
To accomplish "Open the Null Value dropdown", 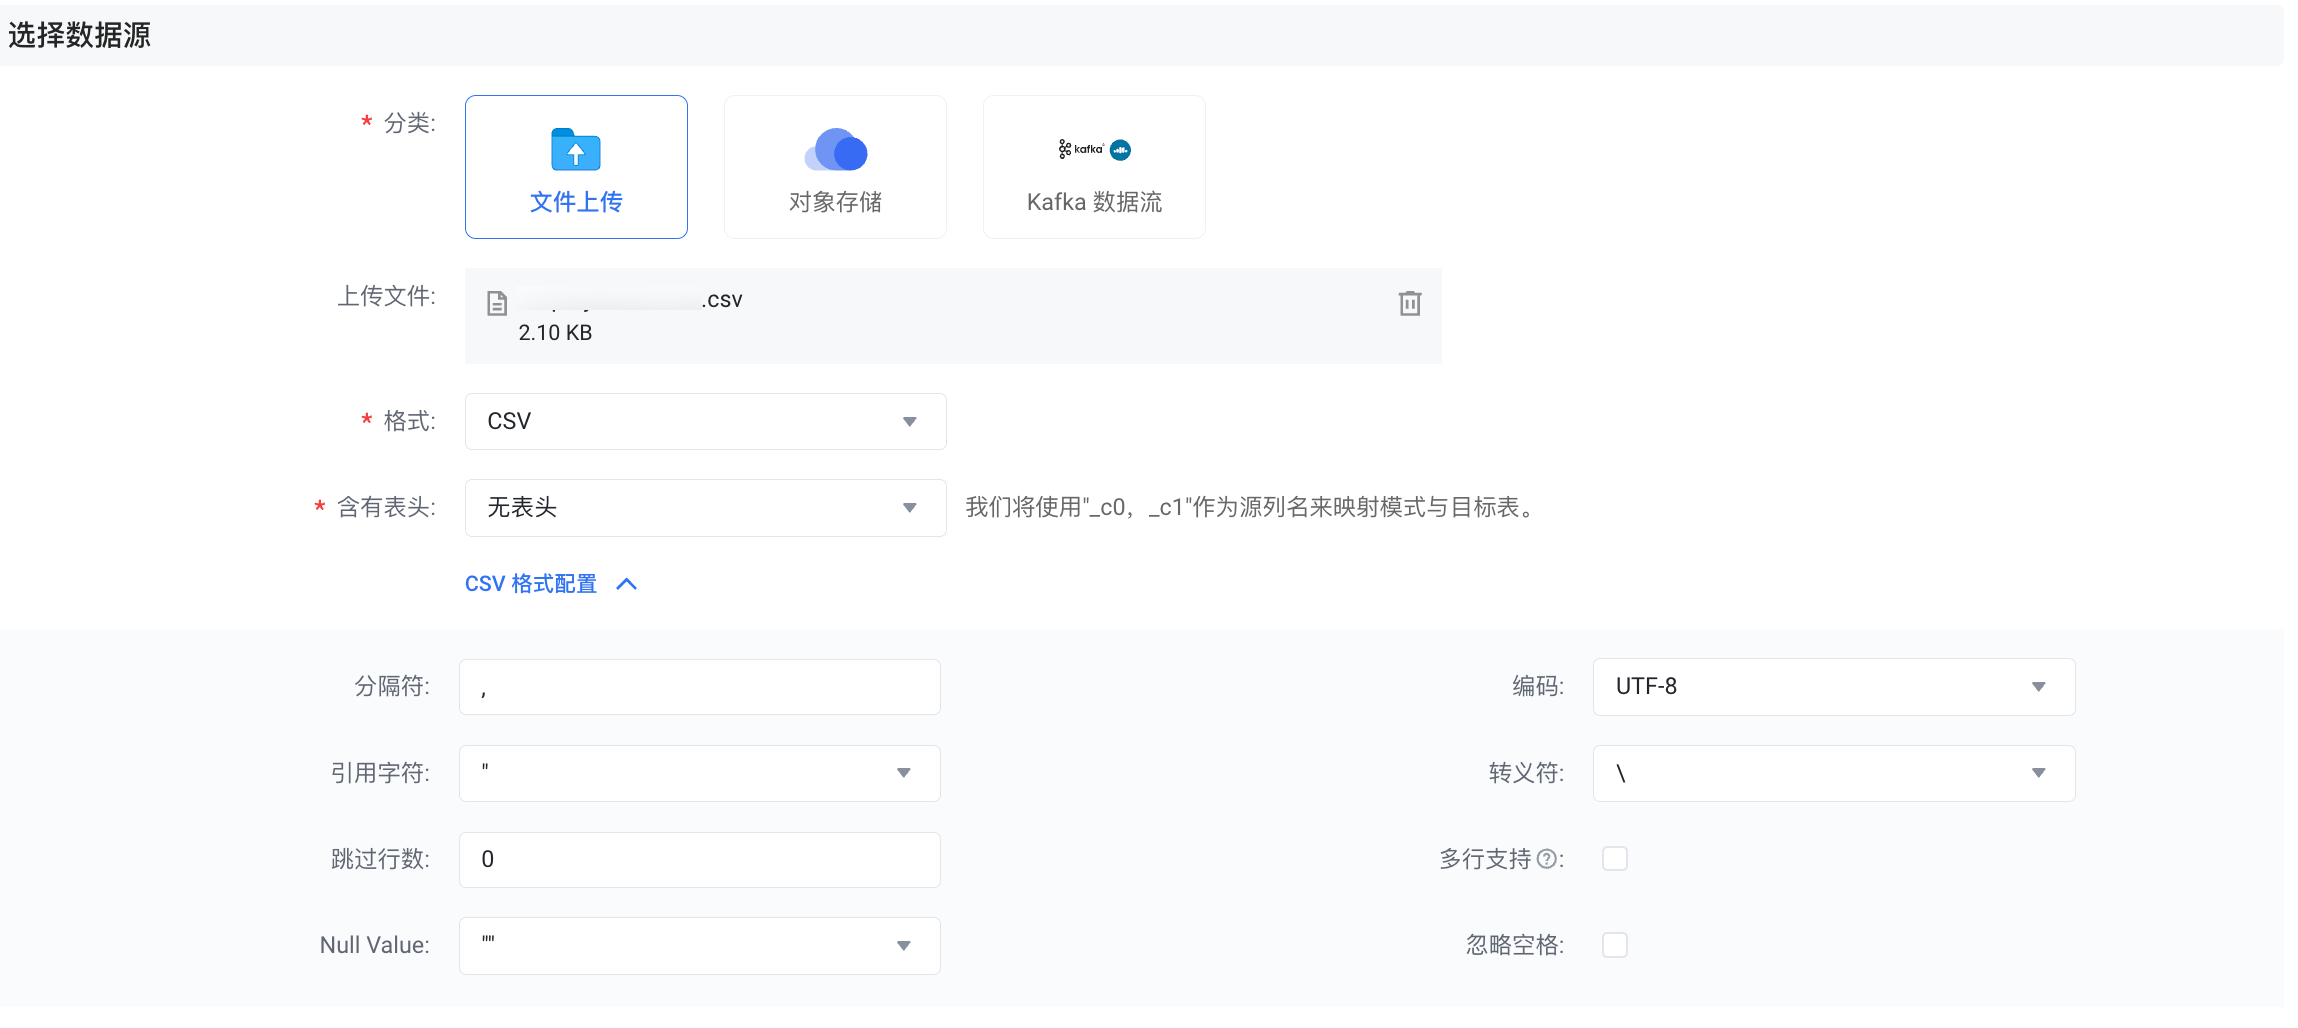I will pos(699,946).
